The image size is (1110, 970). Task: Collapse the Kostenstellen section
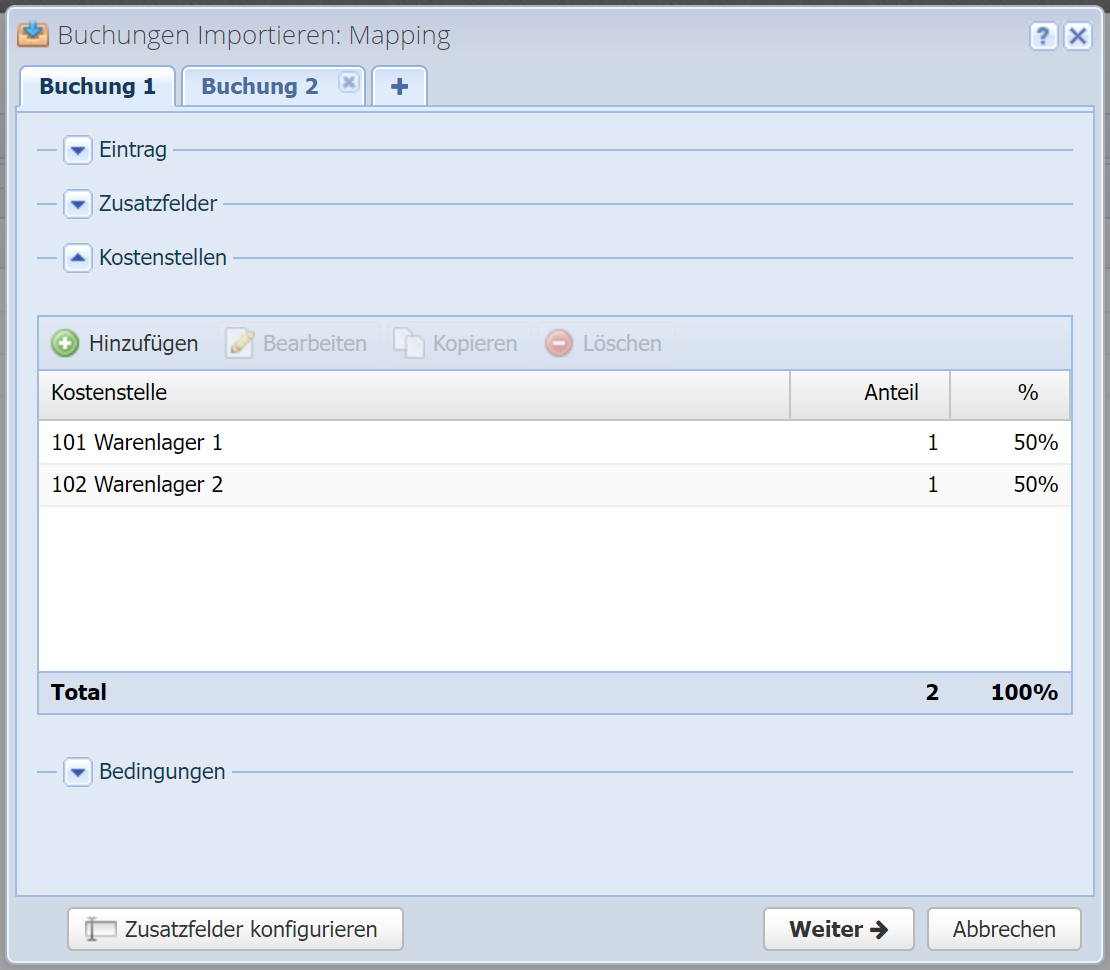pos(78,258)
